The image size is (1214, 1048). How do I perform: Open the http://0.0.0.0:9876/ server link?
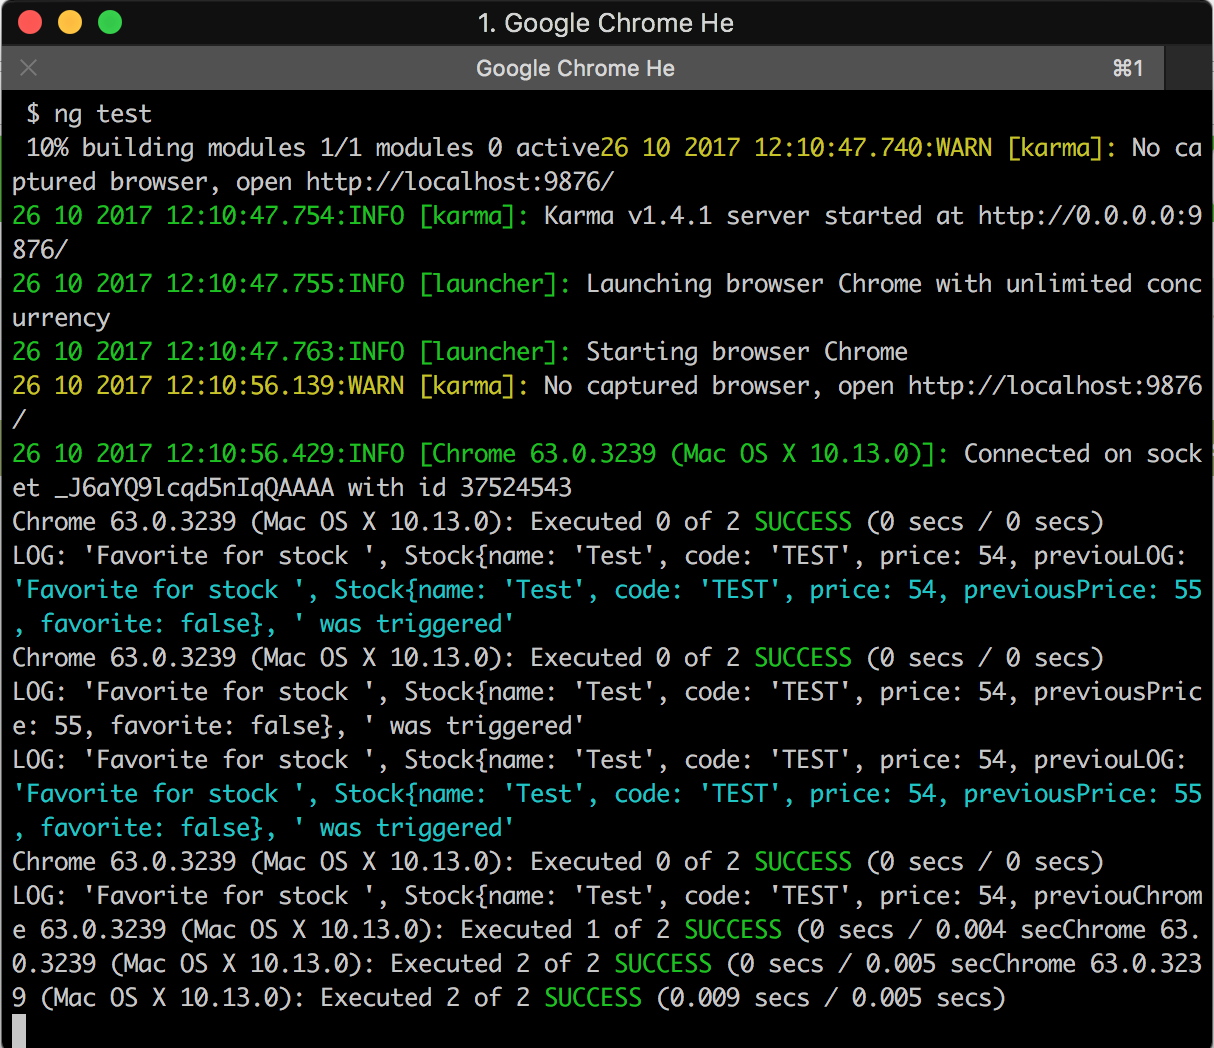coord(1097,215)
